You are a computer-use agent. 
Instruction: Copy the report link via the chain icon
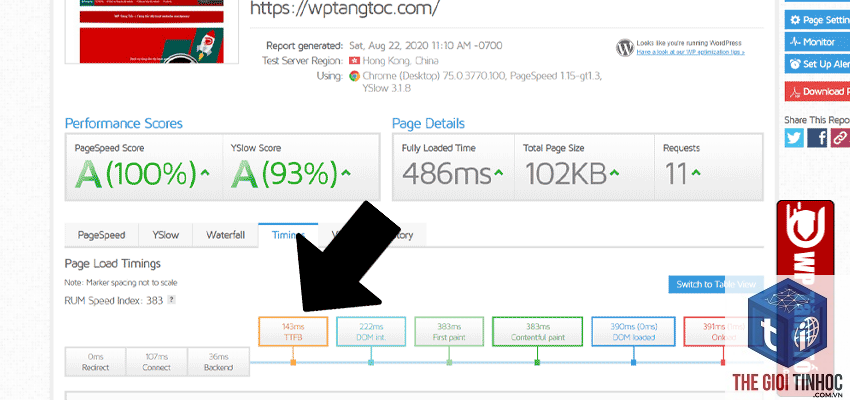840,138
